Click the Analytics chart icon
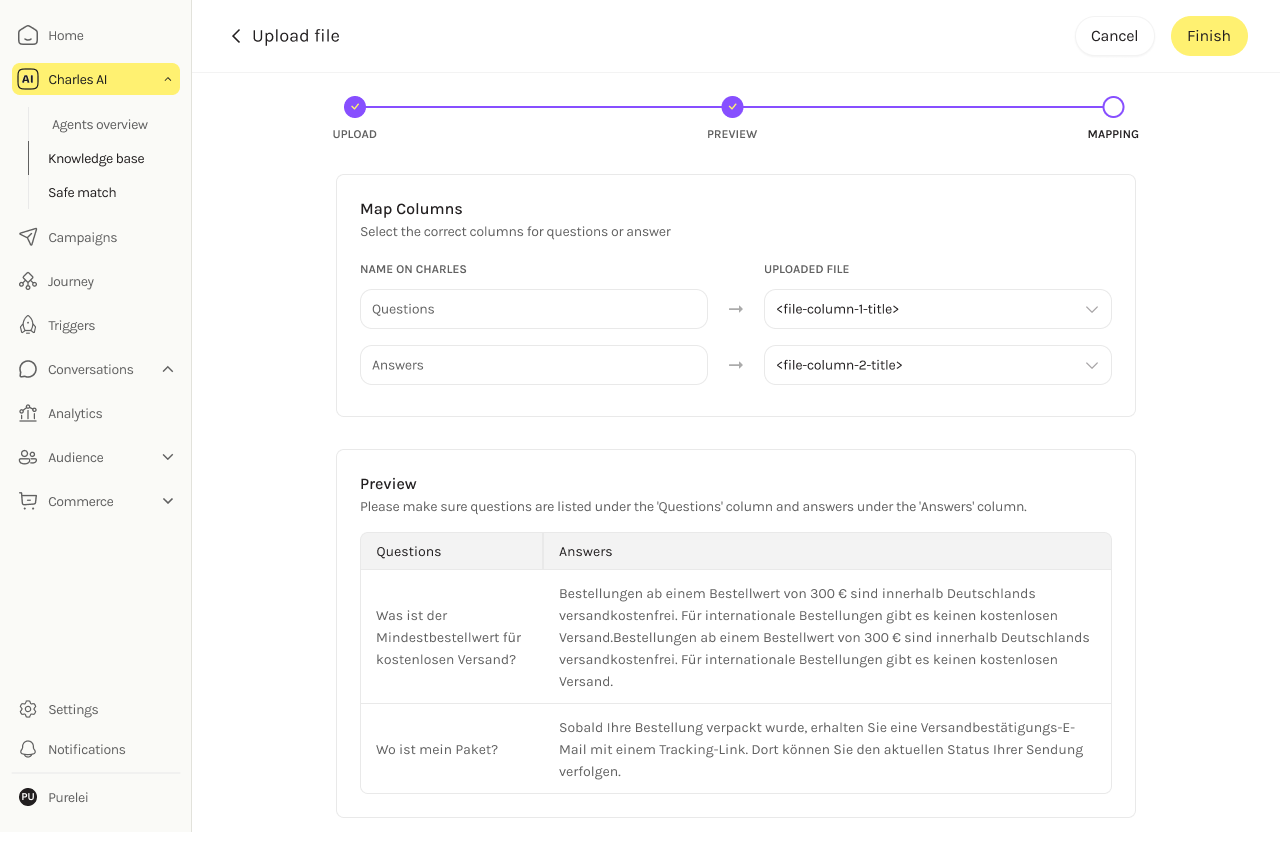The image size is (1280, 842). click(x=28, y=414)
